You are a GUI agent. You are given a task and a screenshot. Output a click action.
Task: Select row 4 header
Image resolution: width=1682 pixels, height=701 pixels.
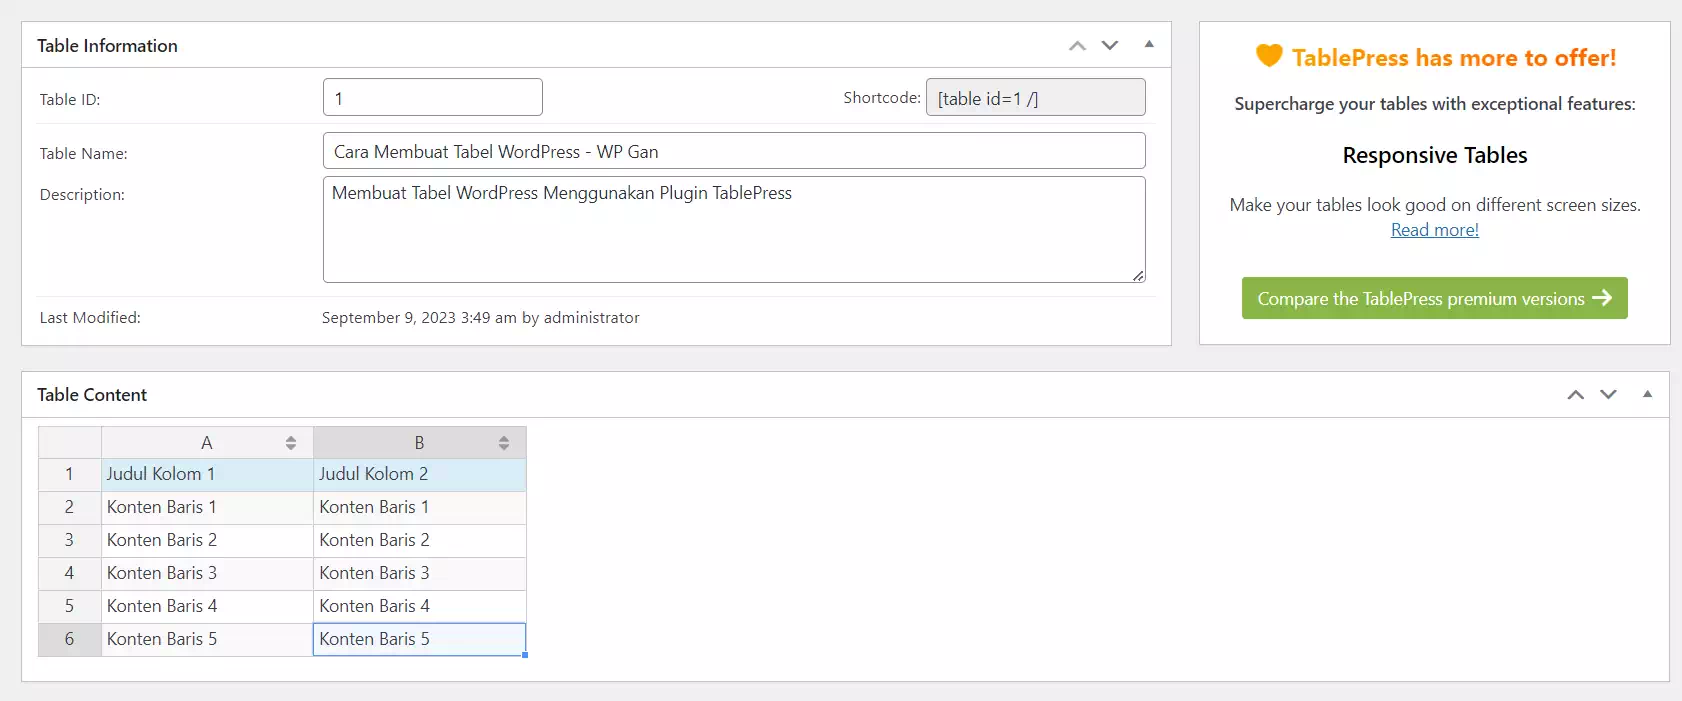click(70, 573)
